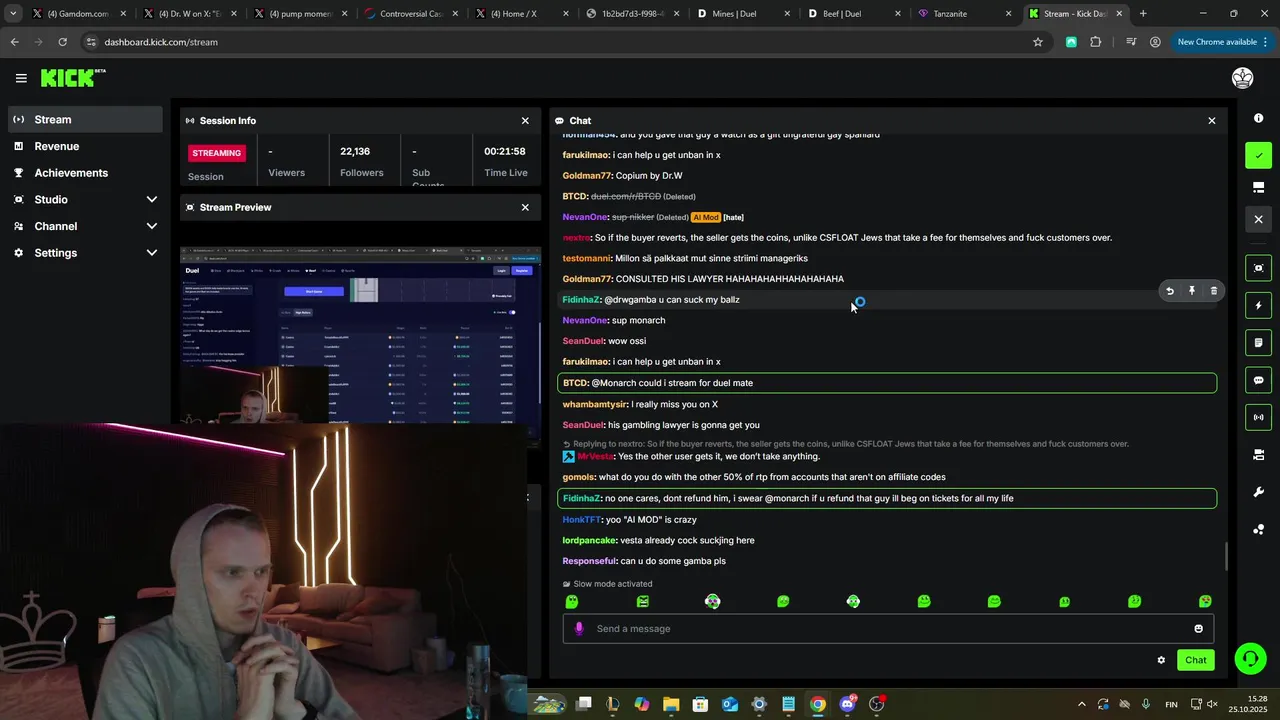Click the green Chat send button
The height and width of the screenshot is (720, 1280).
point(1196,660)
